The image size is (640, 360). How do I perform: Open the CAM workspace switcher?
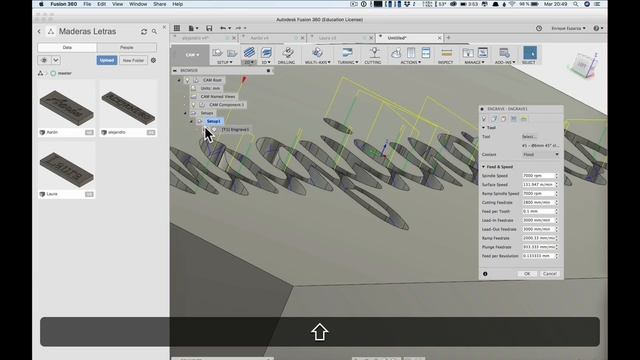pos(192,55)
